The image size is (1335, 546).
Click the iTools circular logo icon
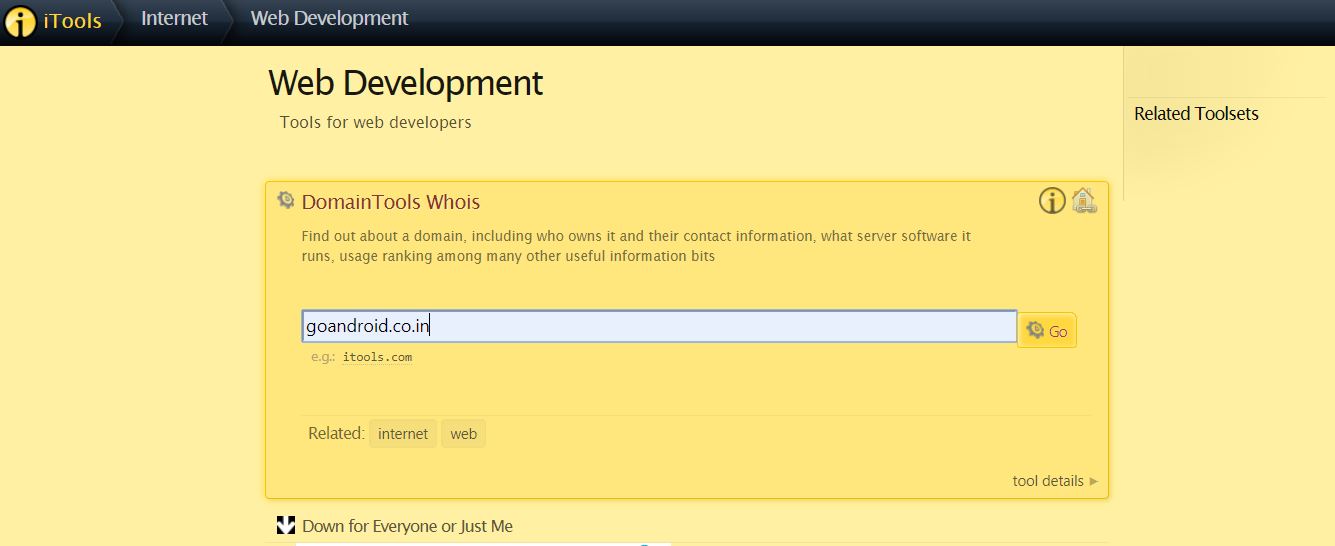(x=20, y=21)
